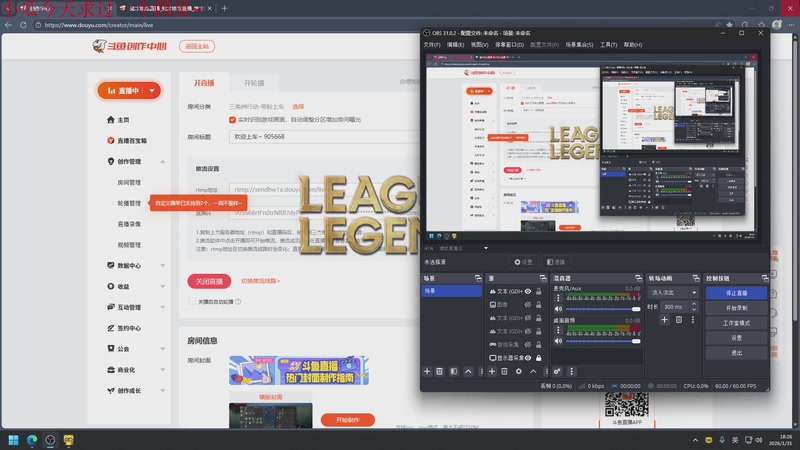The width and height of the screenshot is (800, 450).
Task: Open the OBS 工具(T) menu
Action: point(608,45)
